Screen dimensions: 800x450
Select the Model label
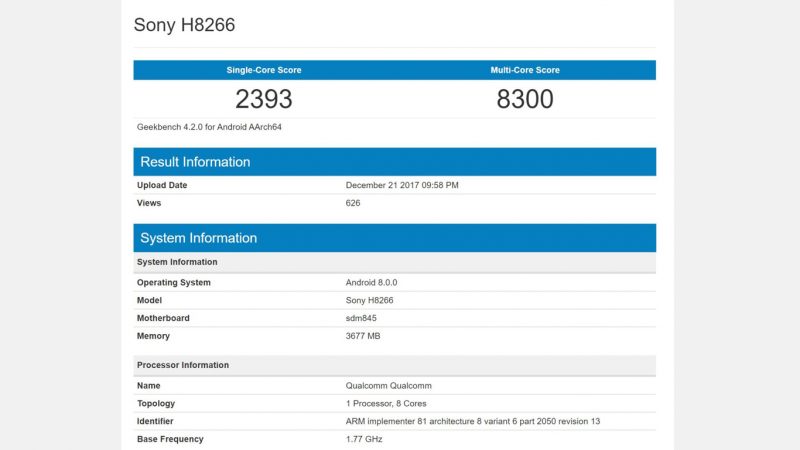click(149, 301)
